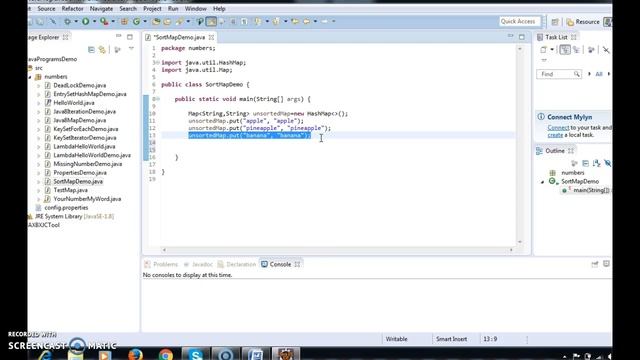Open the Refactor menu
Viewport: 640px width, 360px height.
(x=72, y=9)
